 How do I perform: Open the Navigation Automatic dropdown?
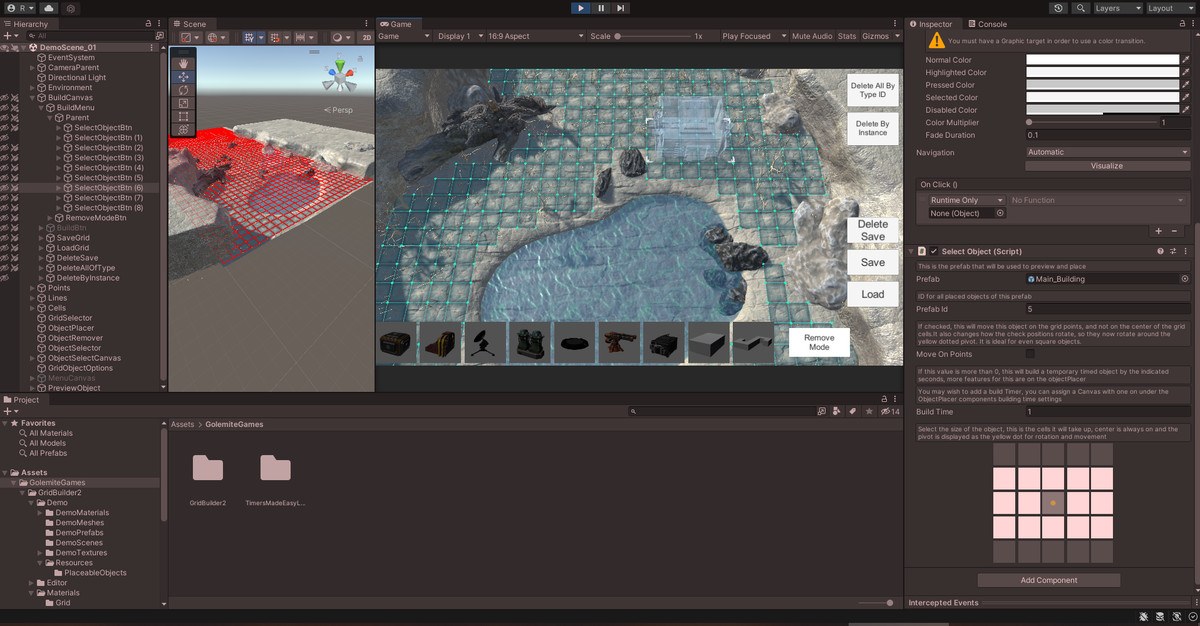pos(1108,152)
